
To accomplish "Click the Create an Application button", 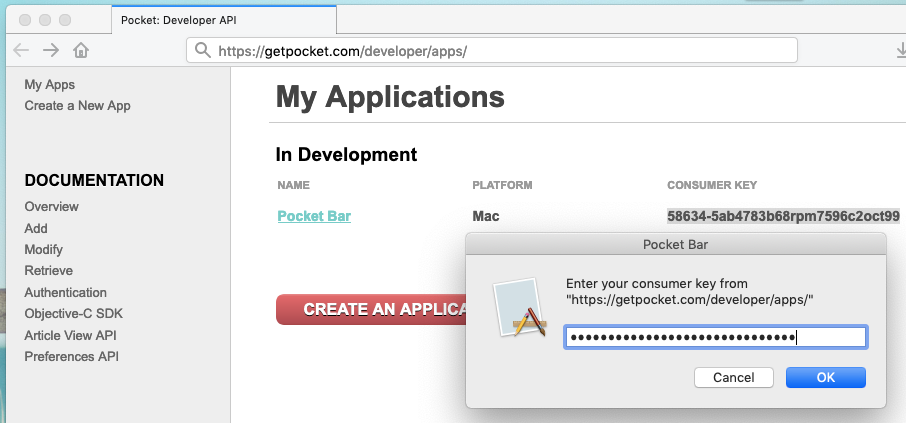I will coord(371,309).
